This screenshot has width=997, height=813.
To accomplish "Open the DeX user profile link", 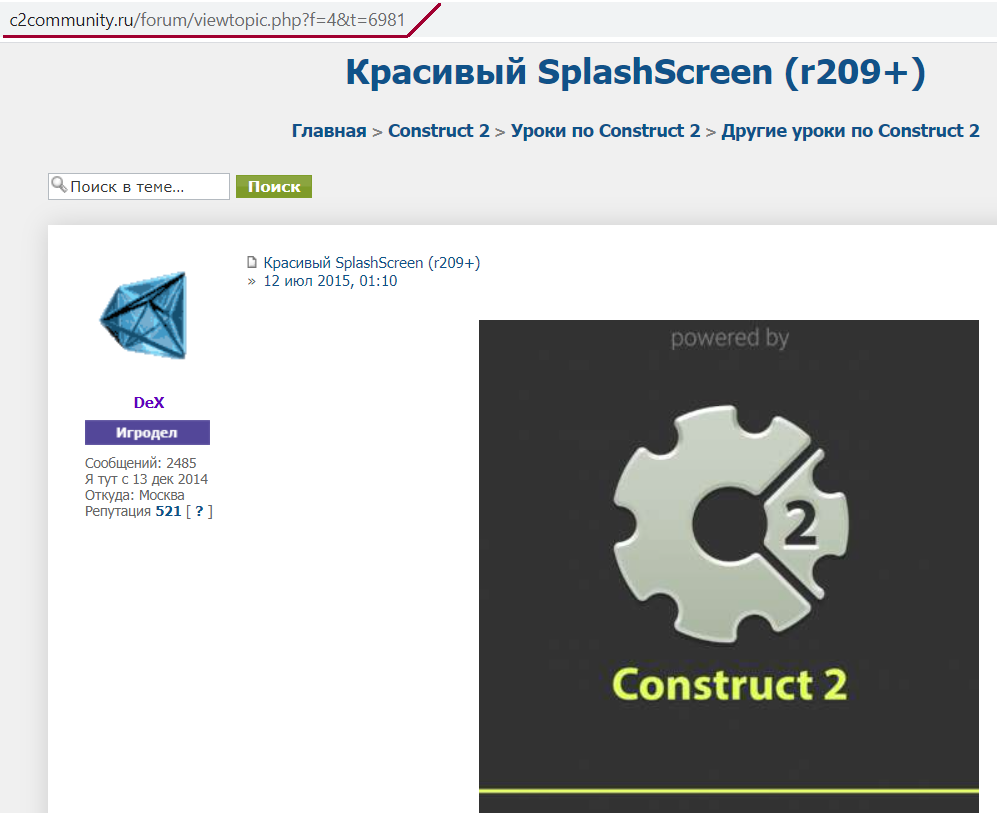I will click(x=149, y=402).
